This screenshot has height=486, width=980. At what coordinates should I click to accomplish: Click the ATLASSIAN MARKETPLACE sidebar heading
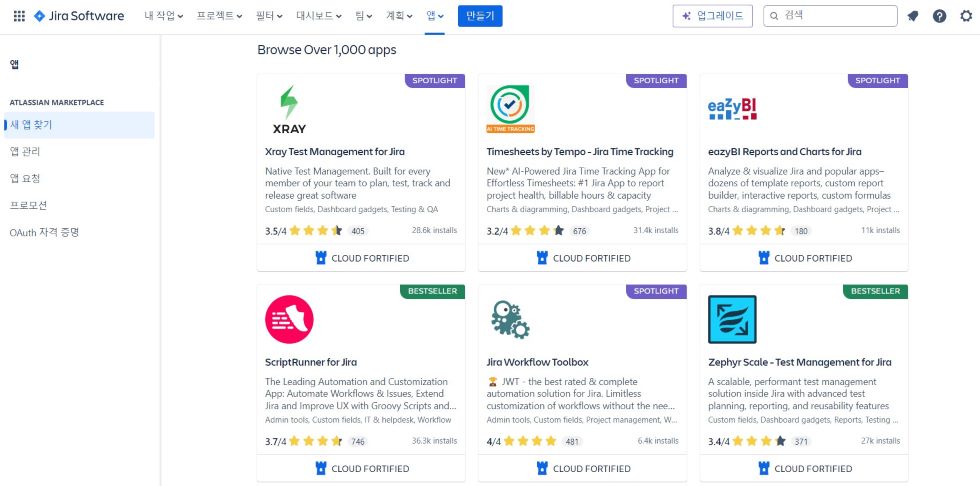(57, 102)
